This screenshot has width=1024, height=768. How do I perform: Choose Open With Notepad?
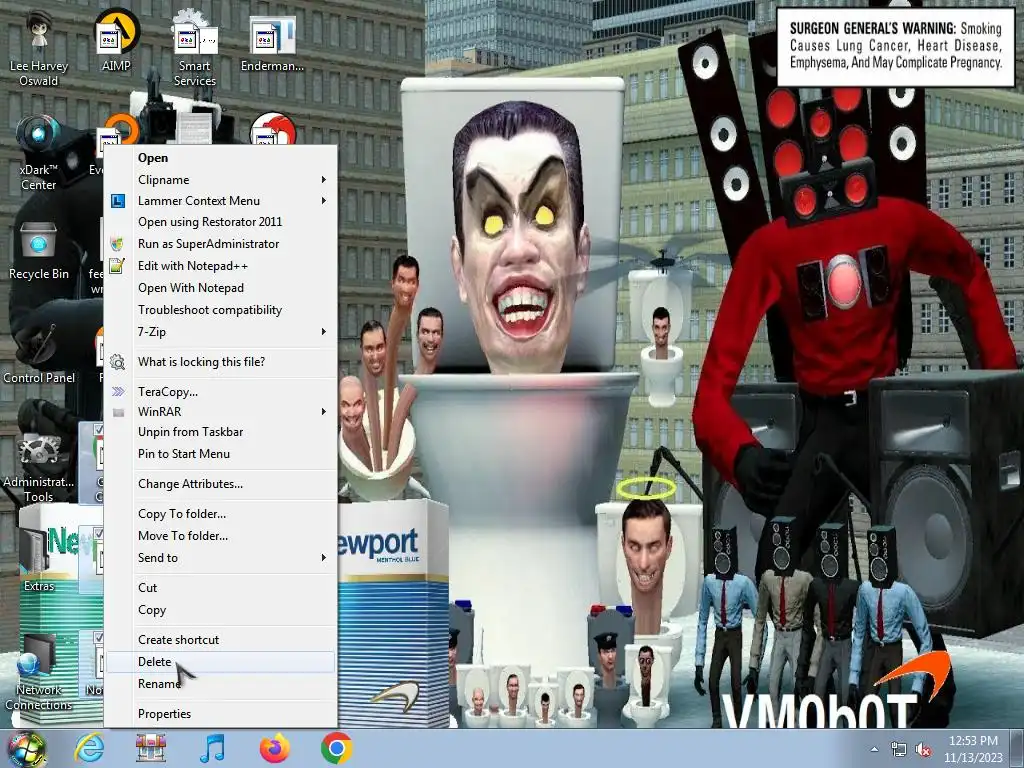coord(220,288)
